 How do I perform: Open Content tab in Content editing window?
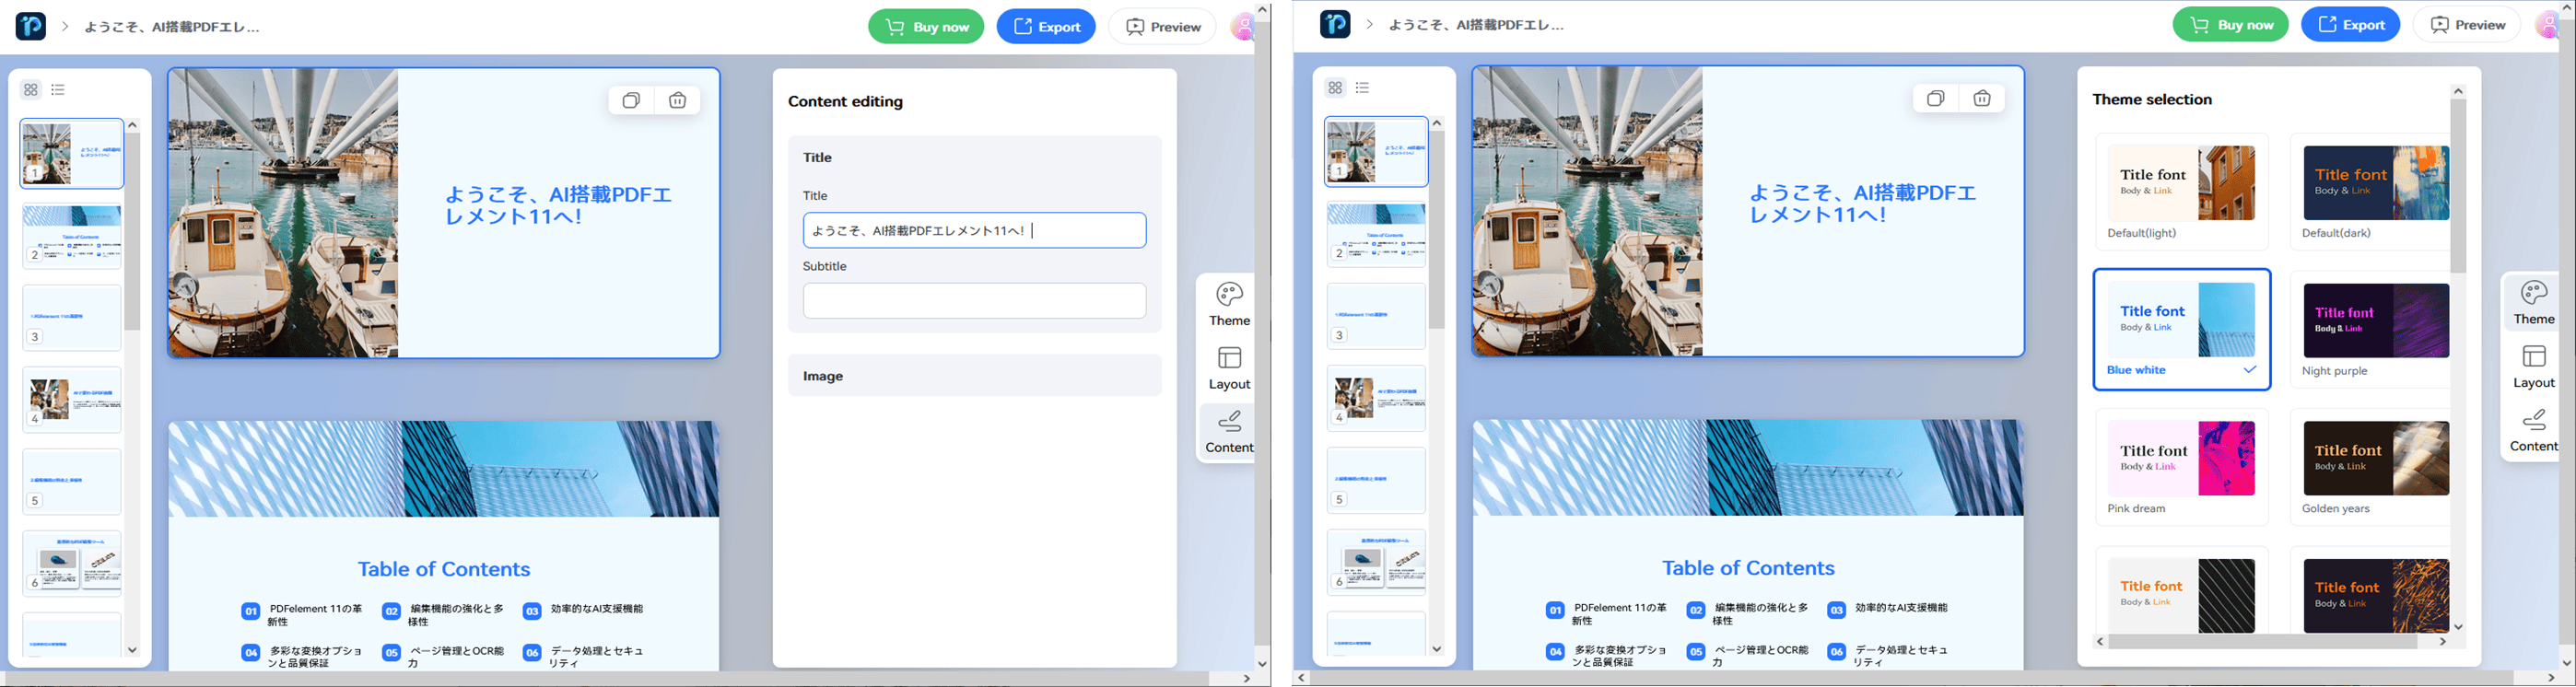pos(1229,432)
